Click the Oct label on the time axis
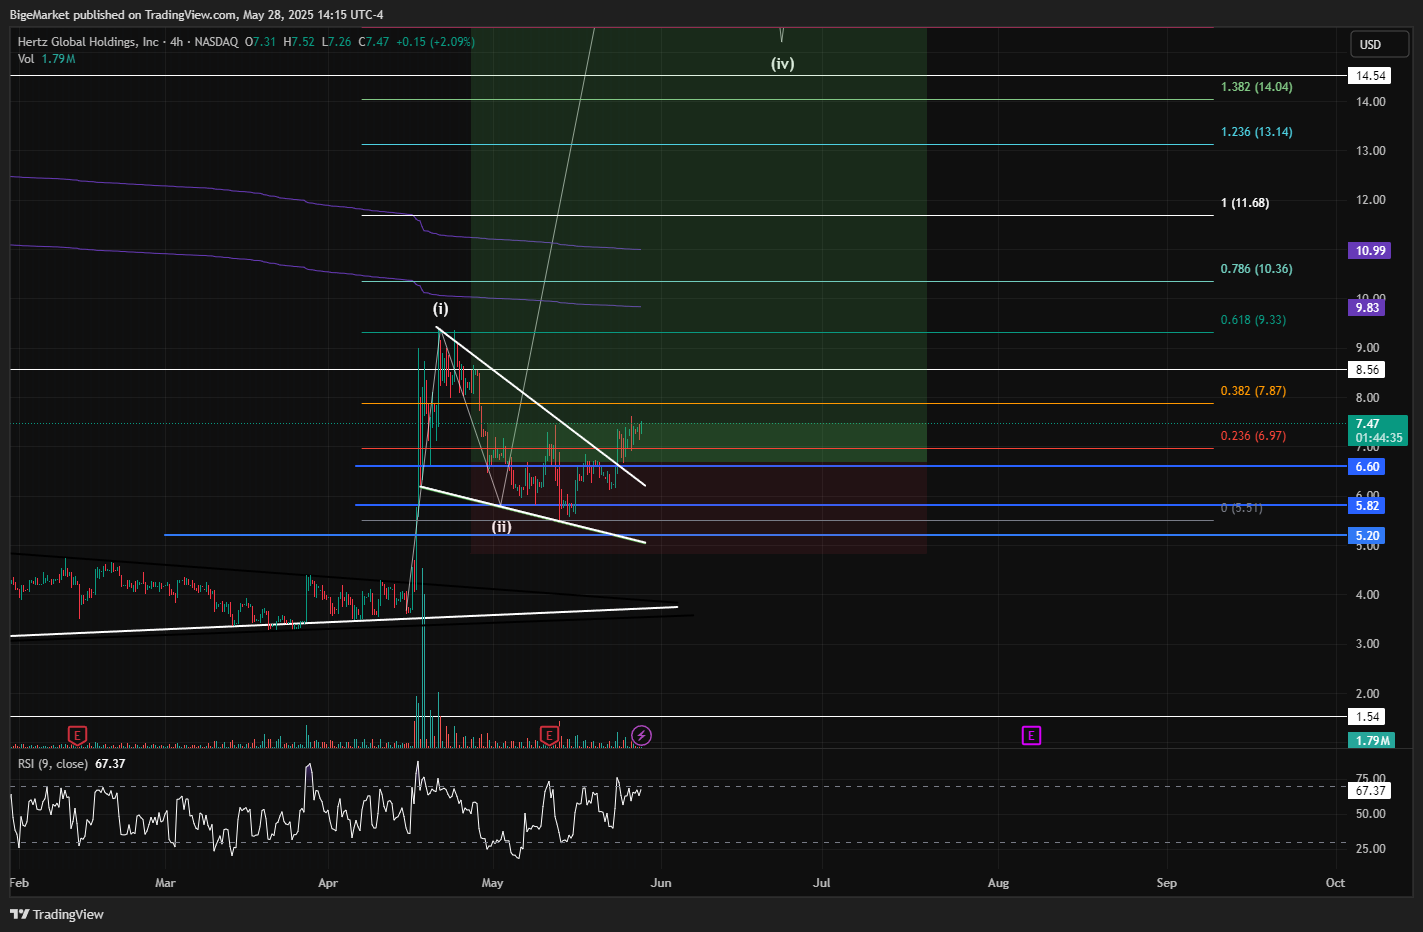1423x932 pixels. (x=1335, y=883)
